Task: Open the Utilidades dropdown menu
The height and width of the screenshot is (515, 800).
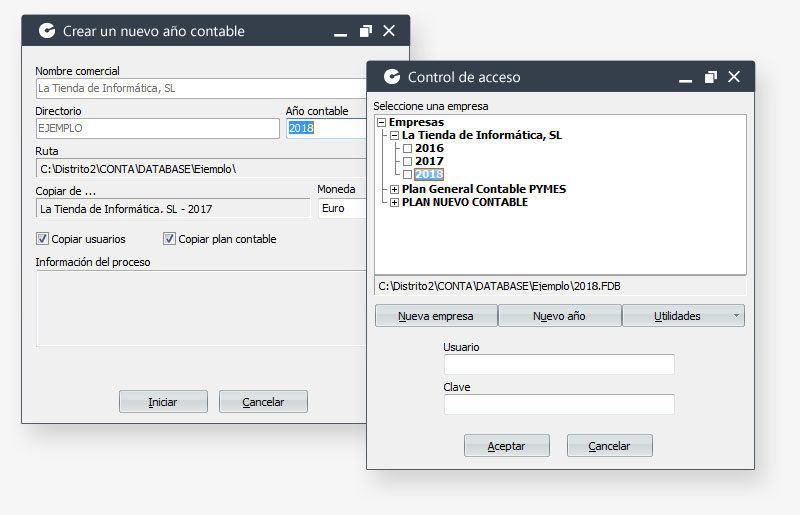Action: (683, 316)
